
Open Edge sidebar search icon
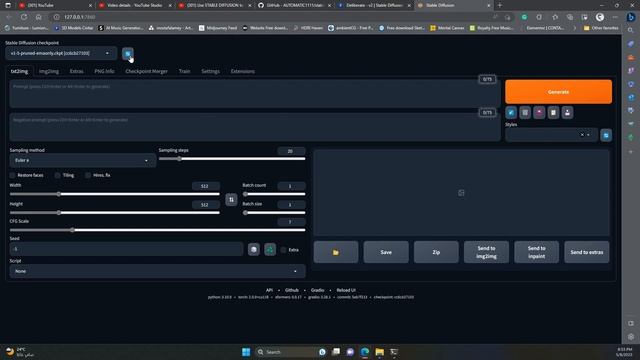point(631,31)
